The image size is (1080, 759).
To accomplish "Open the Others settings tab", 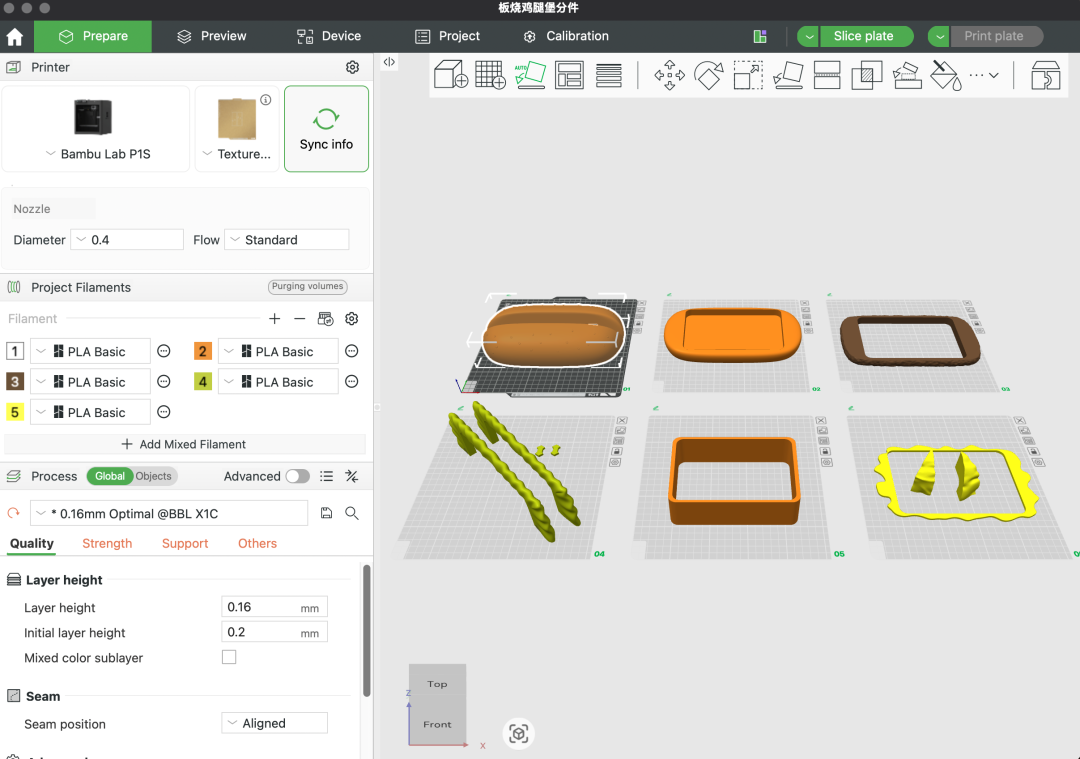I will coord(257,543).
